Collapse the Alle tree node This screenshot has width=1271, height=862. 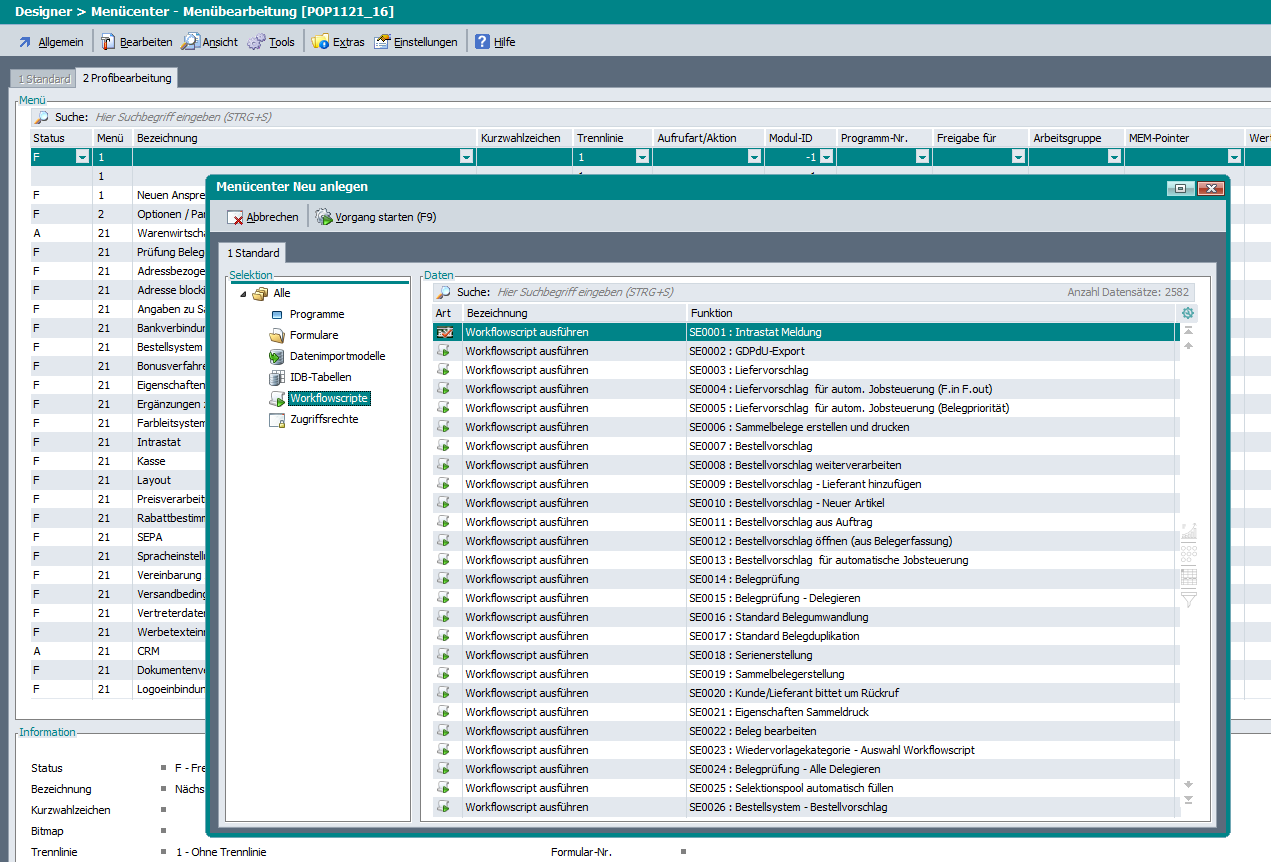[x=243, y=294]
